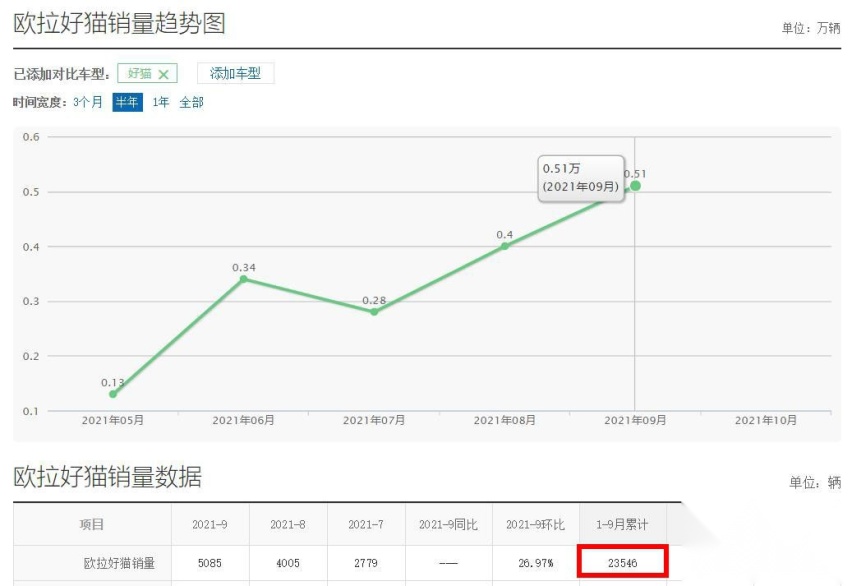Image resolution: width=852 pixels, height=586 pixels.
Task: Click the 2021年08月 x-axis label
Action: 505,420
